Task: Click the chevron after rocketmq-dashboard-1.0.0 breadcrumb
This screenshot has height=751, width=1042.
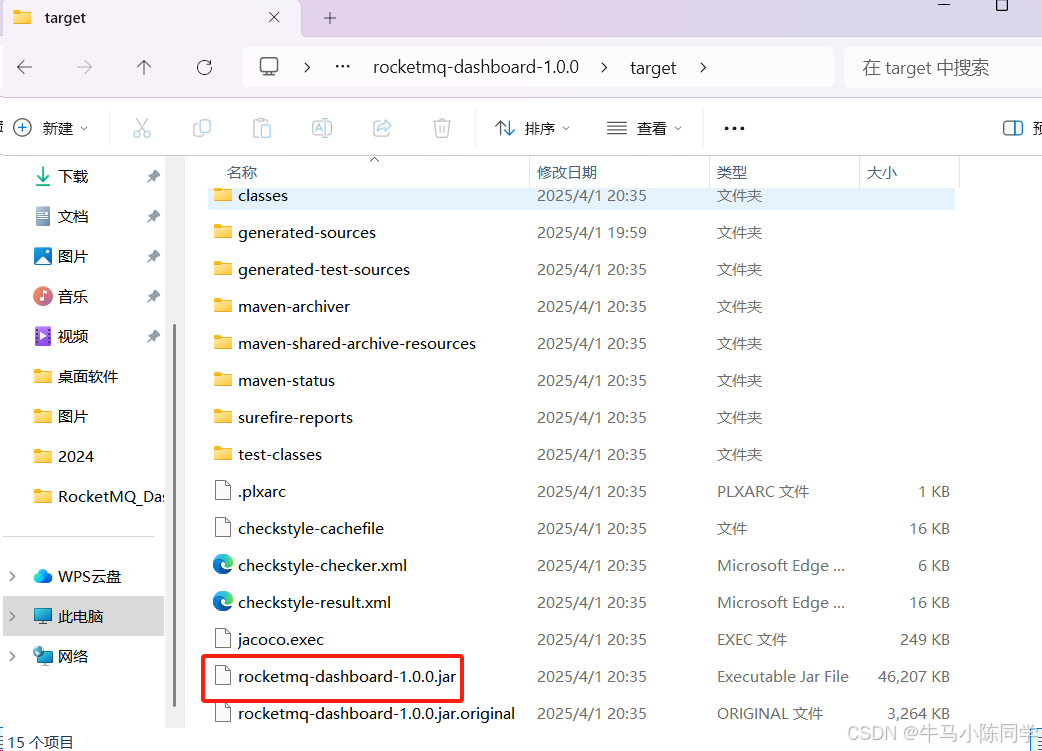Action: click(603, 67)
